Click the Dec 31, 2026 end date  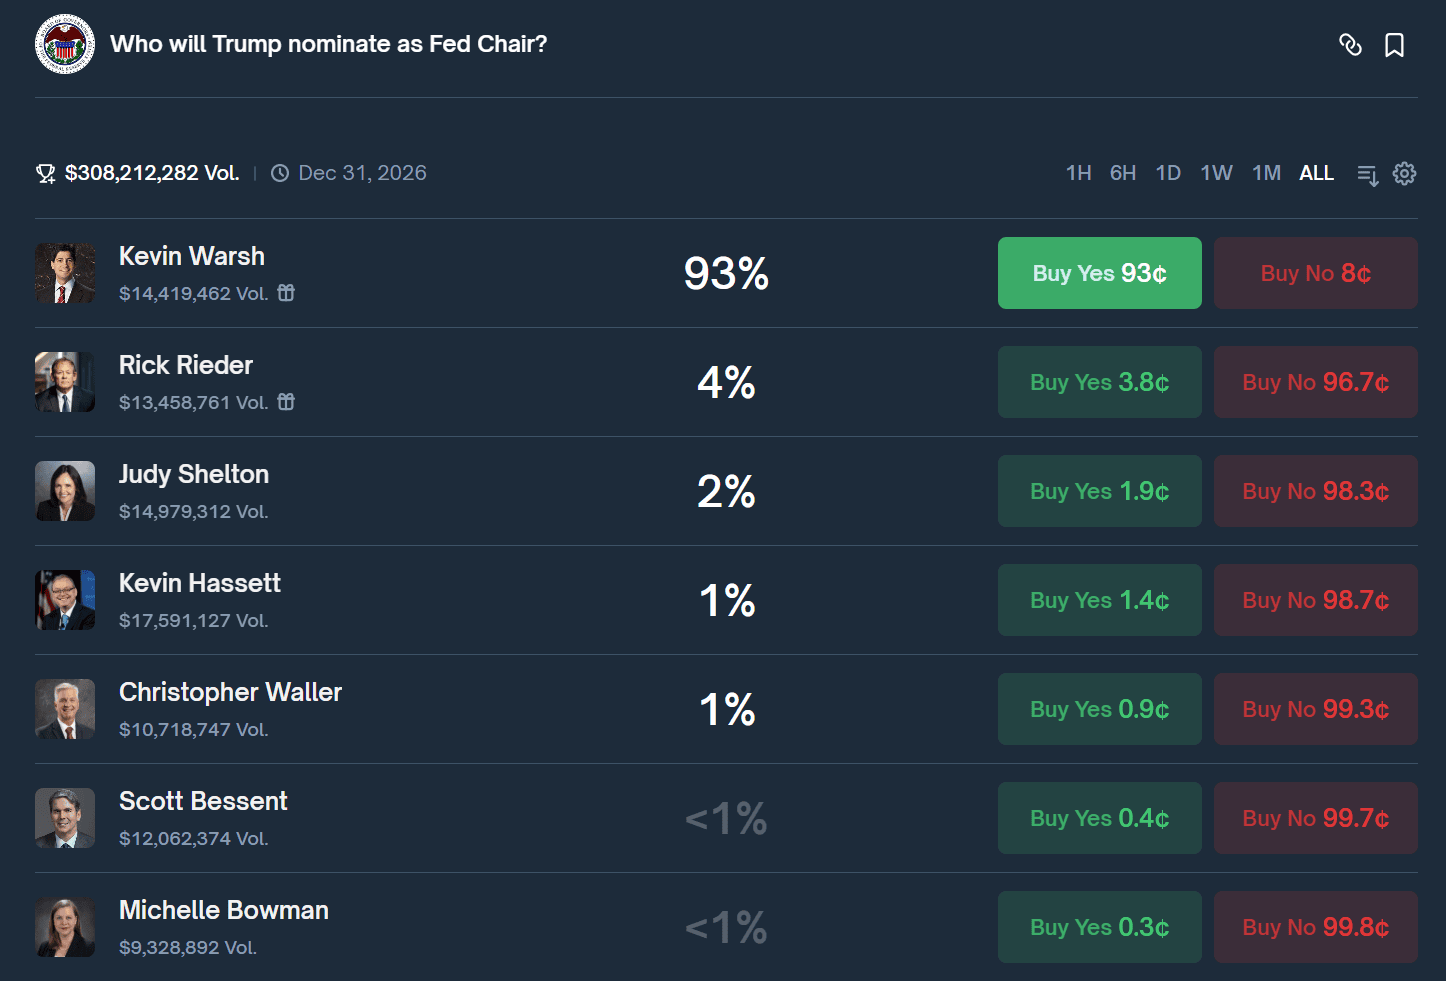tap(362, 173)
